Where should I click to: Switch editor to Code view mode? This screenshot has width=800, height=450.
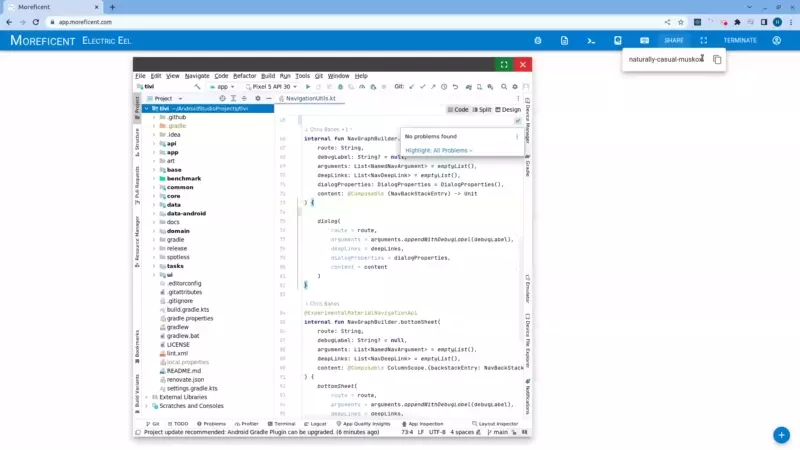point(458,110)
